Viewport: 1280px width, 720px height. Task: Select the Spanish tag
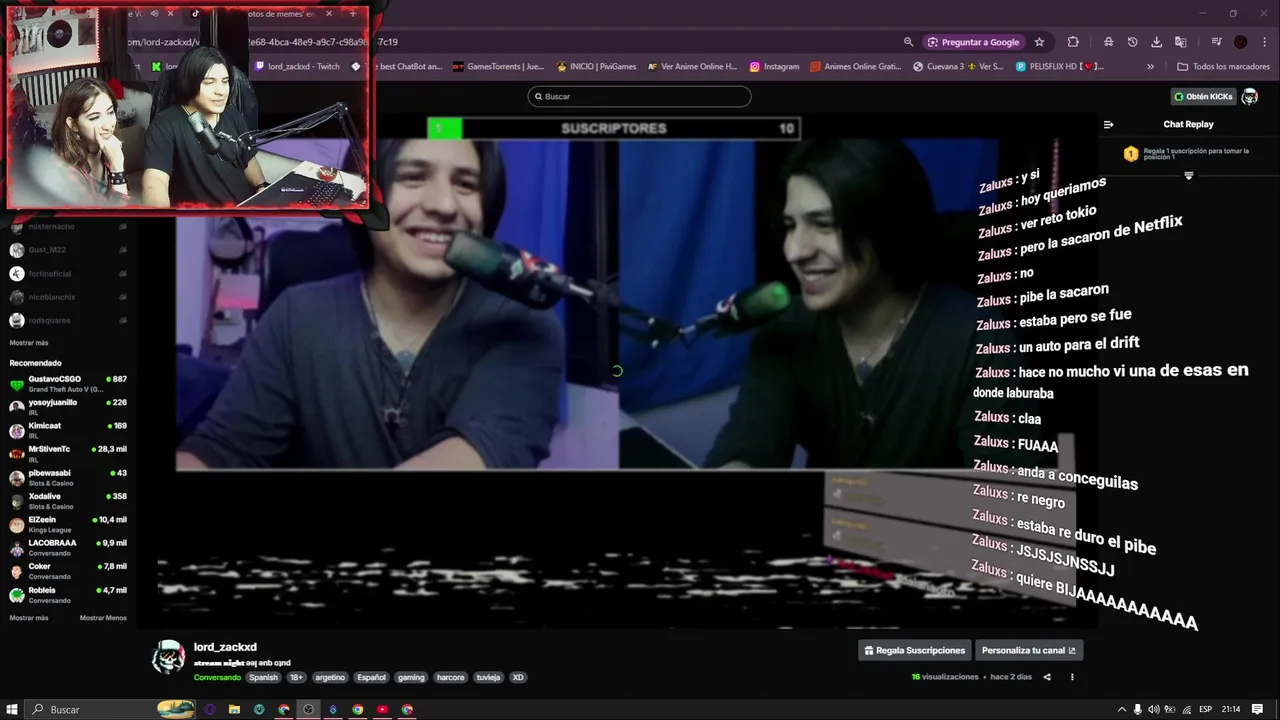click(263, 677)
